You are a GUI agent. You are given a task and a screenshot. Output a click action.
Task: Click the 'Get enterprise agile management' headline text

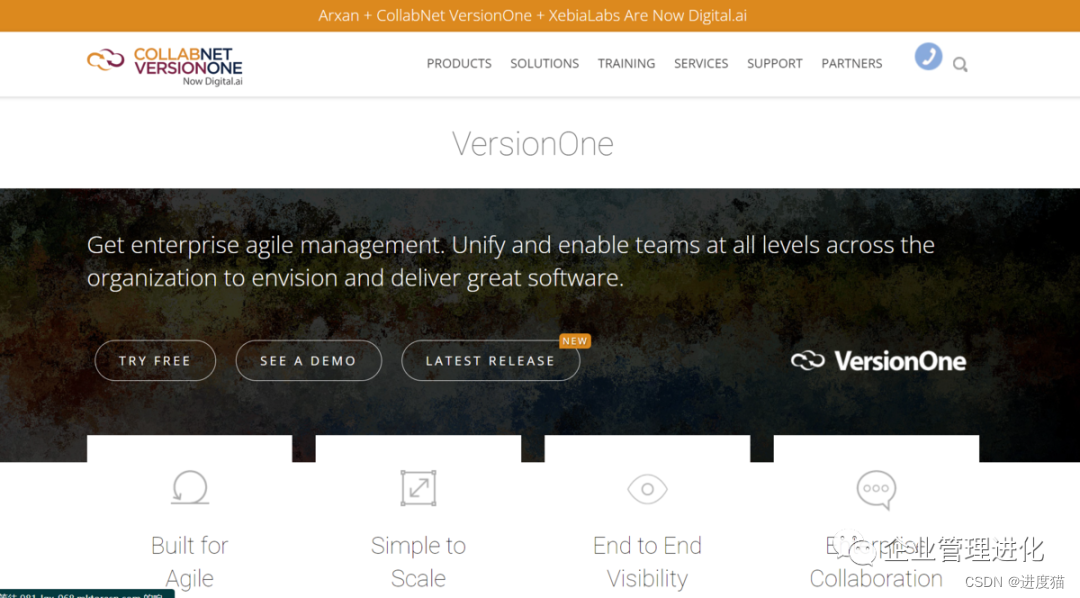510,261
